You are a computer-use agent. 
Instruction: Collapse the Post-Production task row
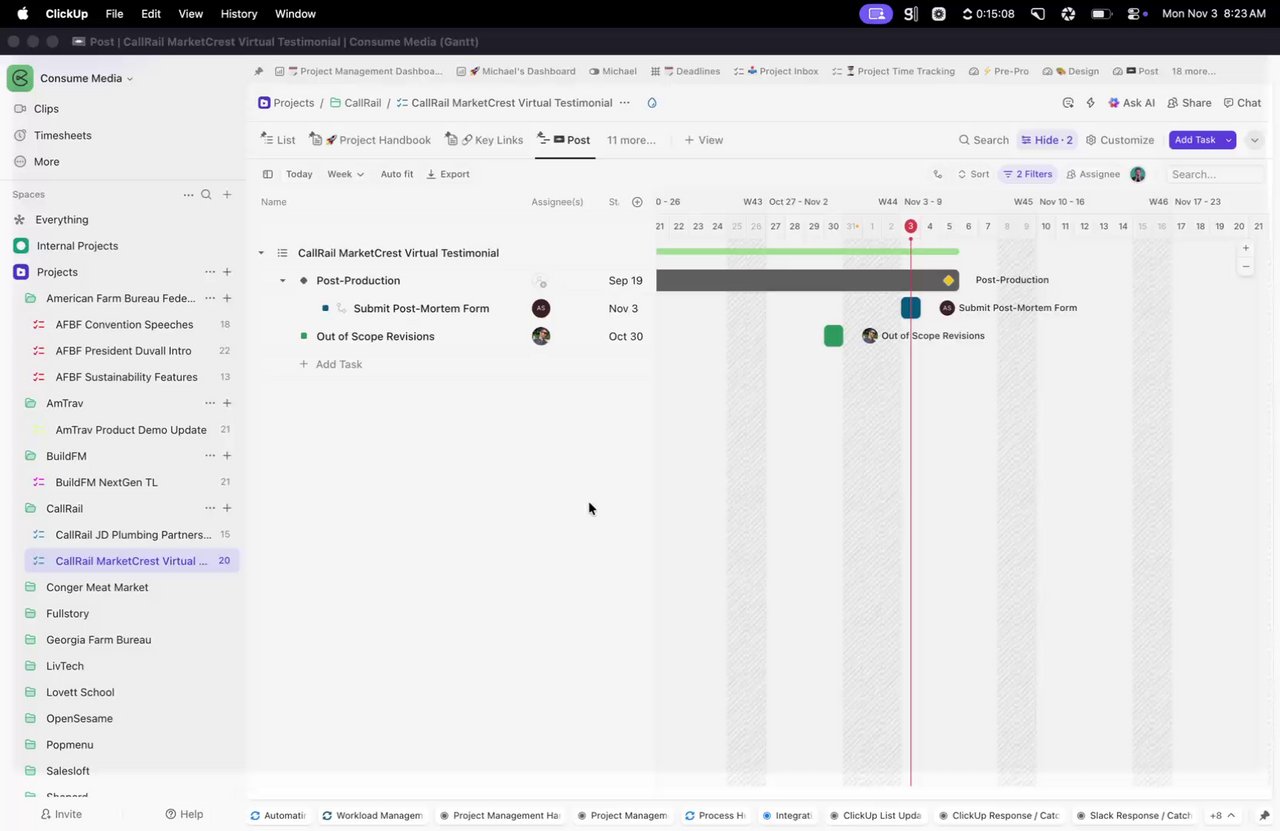tap(283, 281)
